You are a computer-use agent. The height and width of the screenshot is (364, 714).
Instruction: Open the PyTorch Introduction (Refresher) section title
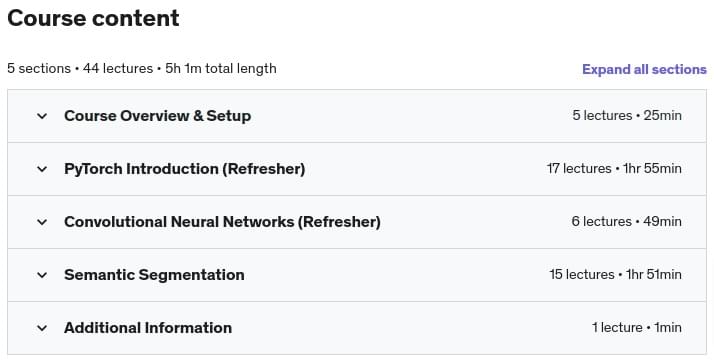[x=184, y=169]
